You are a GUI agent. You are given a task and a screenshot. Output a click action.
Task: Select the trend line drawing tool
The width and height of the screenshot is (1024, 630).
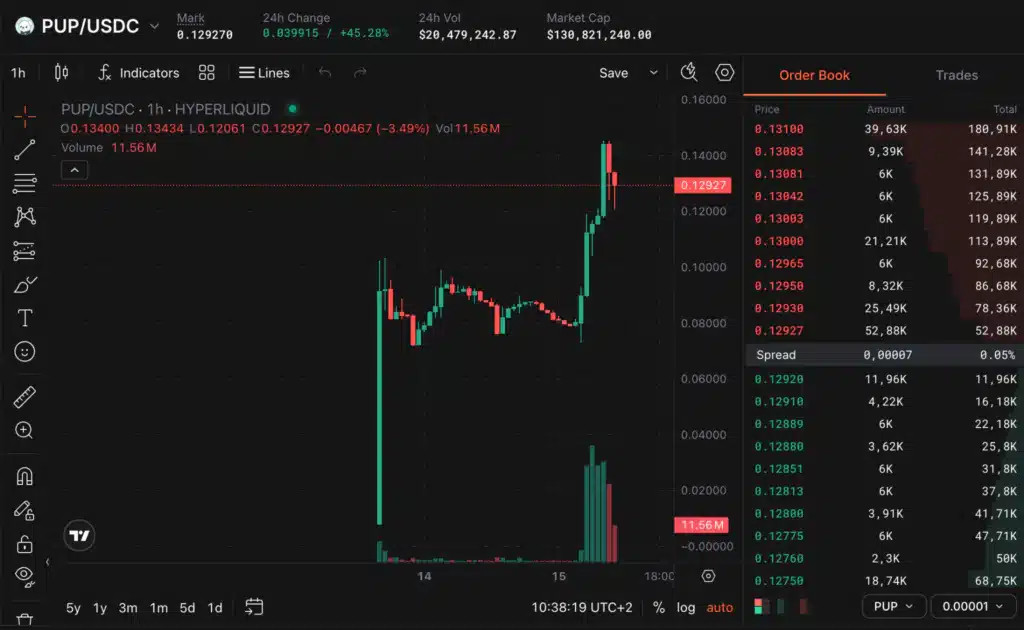point(25,150)
